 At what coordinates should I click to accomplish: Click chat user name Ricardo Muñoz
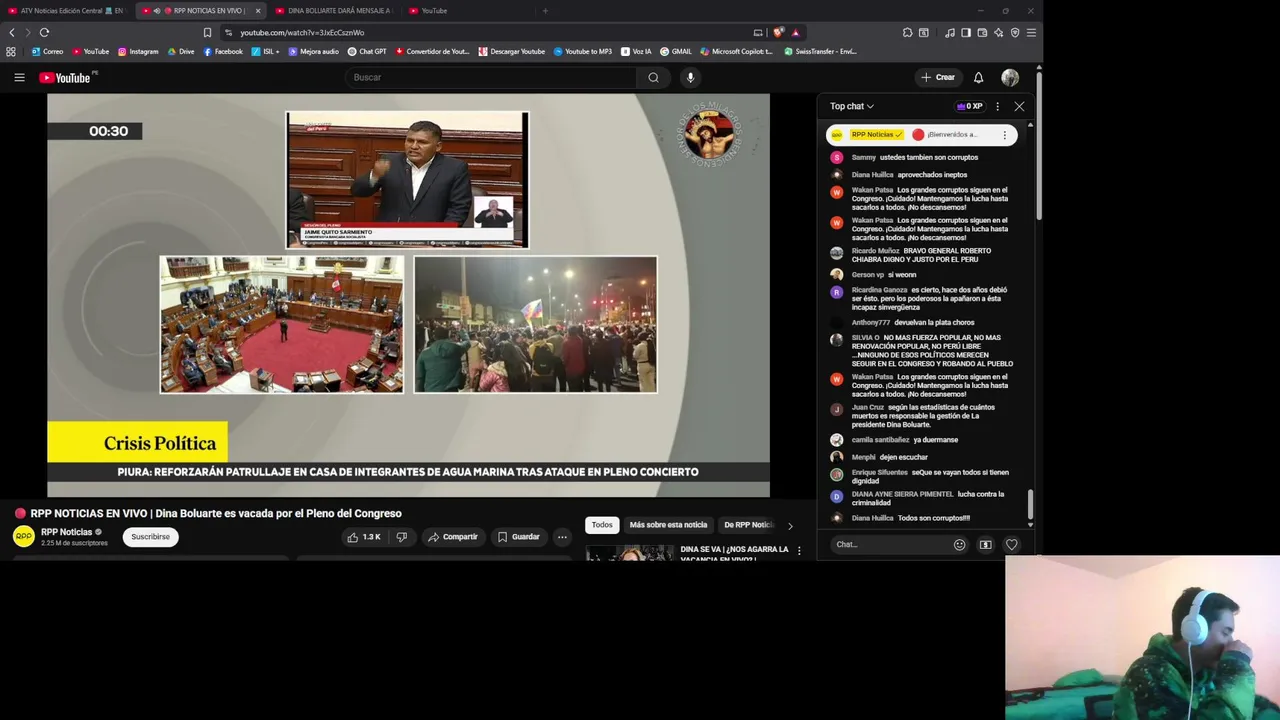(x=875, y=251)
